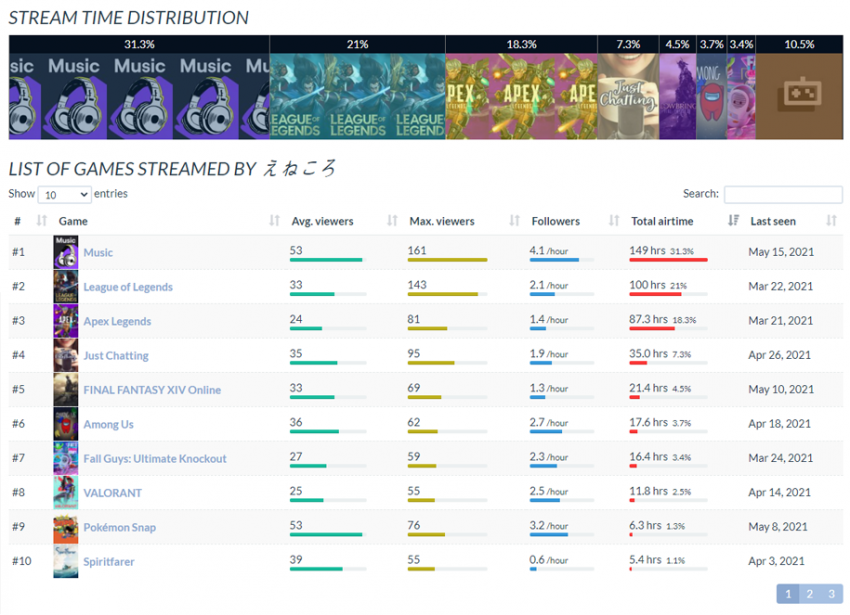Open the League of Legends cover thumbnail in the table
This screenshot has width=850, height=615.
click(66, 286)
